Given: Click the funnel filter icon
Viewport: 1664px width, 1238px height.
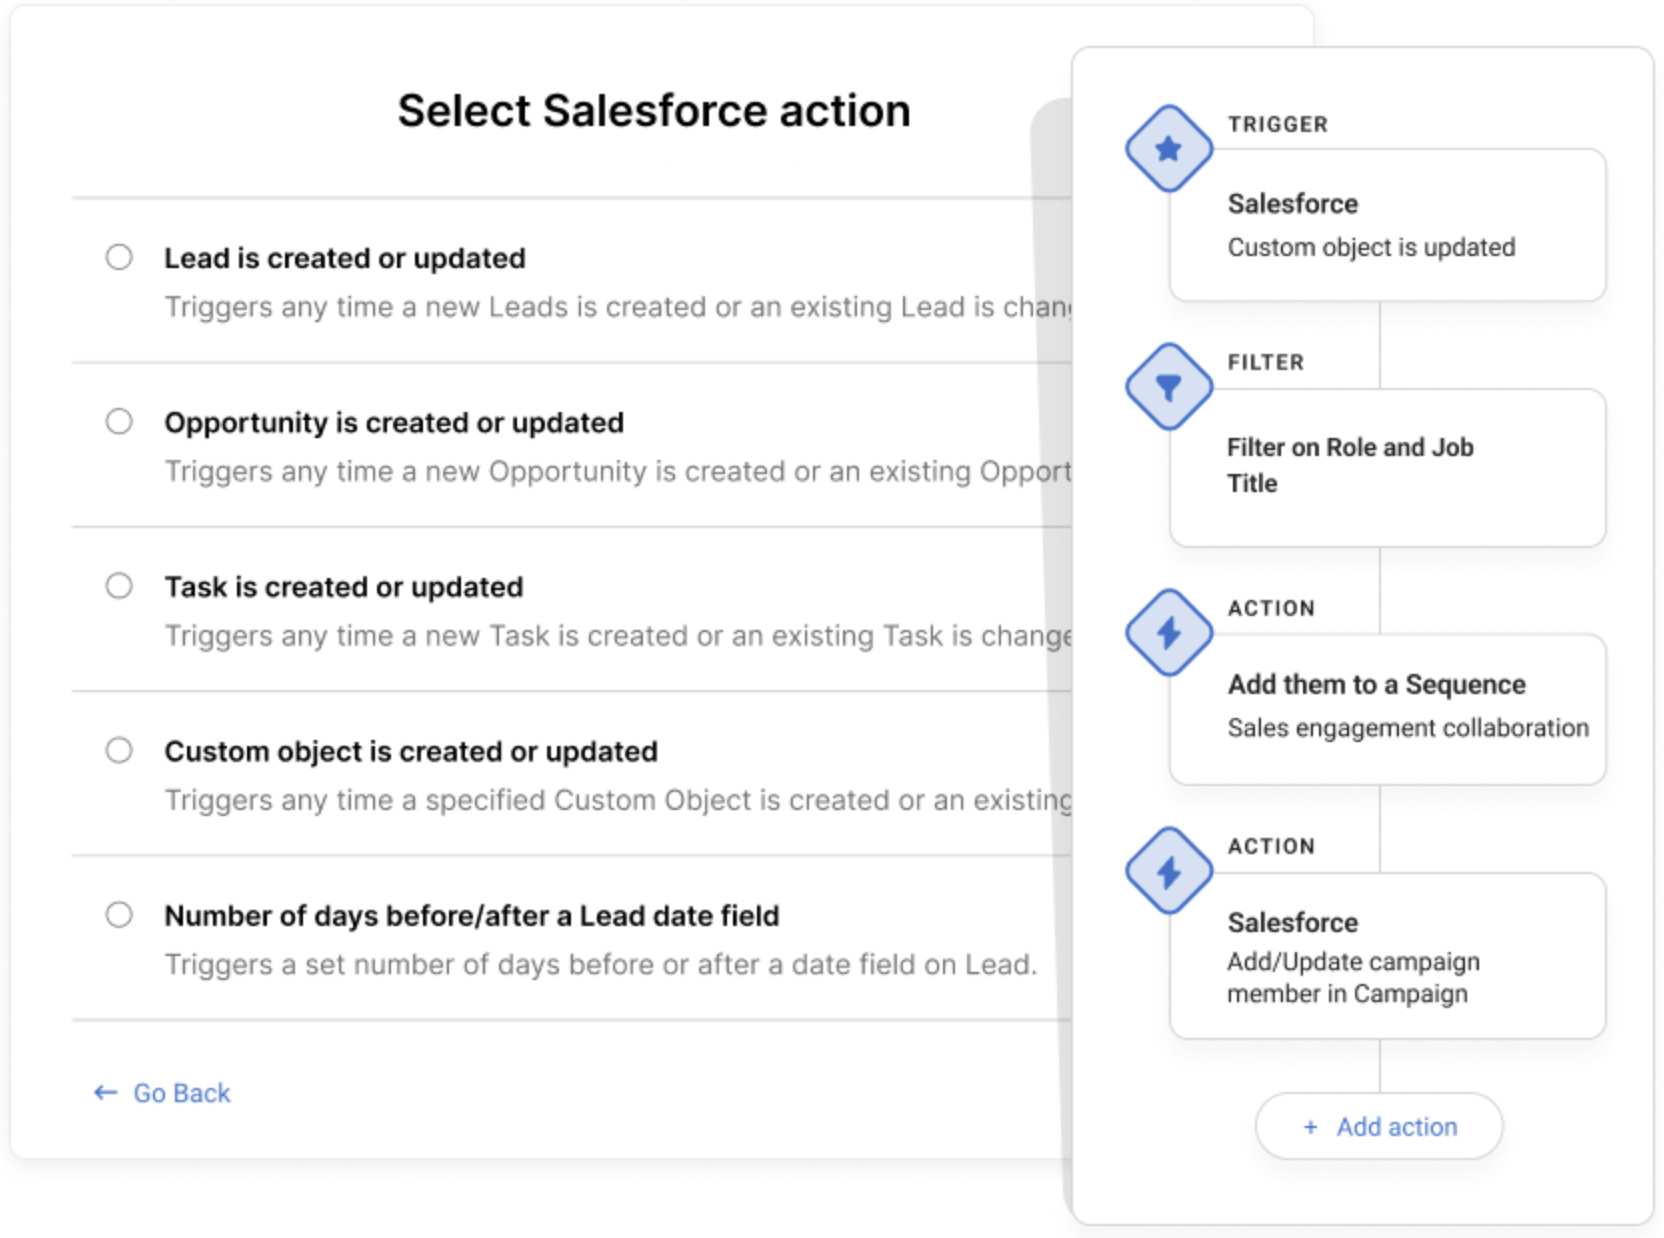Looking at the screenshot, I should 1168,387.
